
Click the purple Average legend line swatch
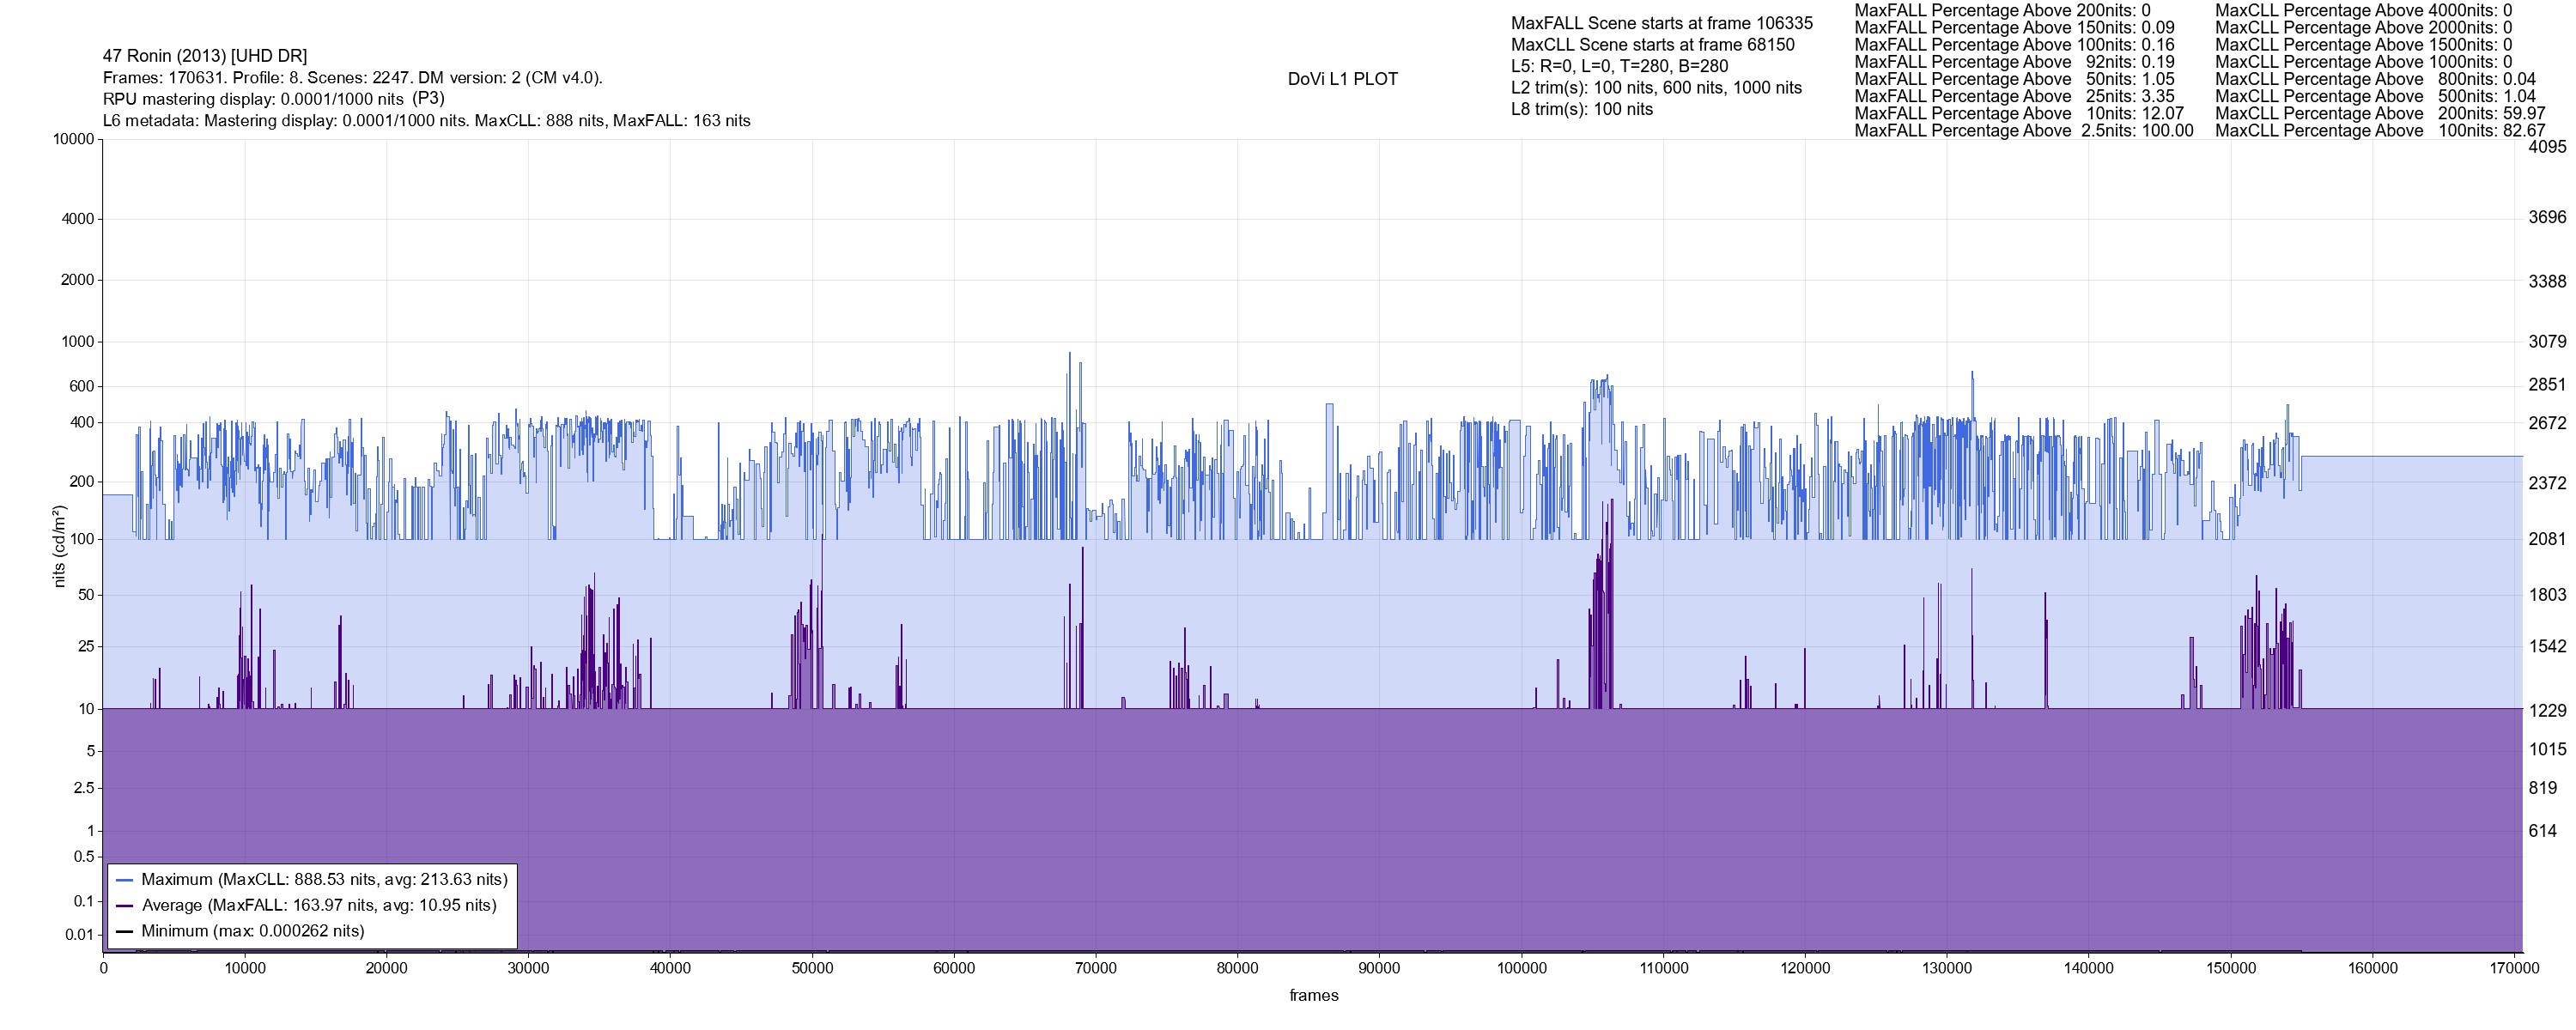click(125, 906)
